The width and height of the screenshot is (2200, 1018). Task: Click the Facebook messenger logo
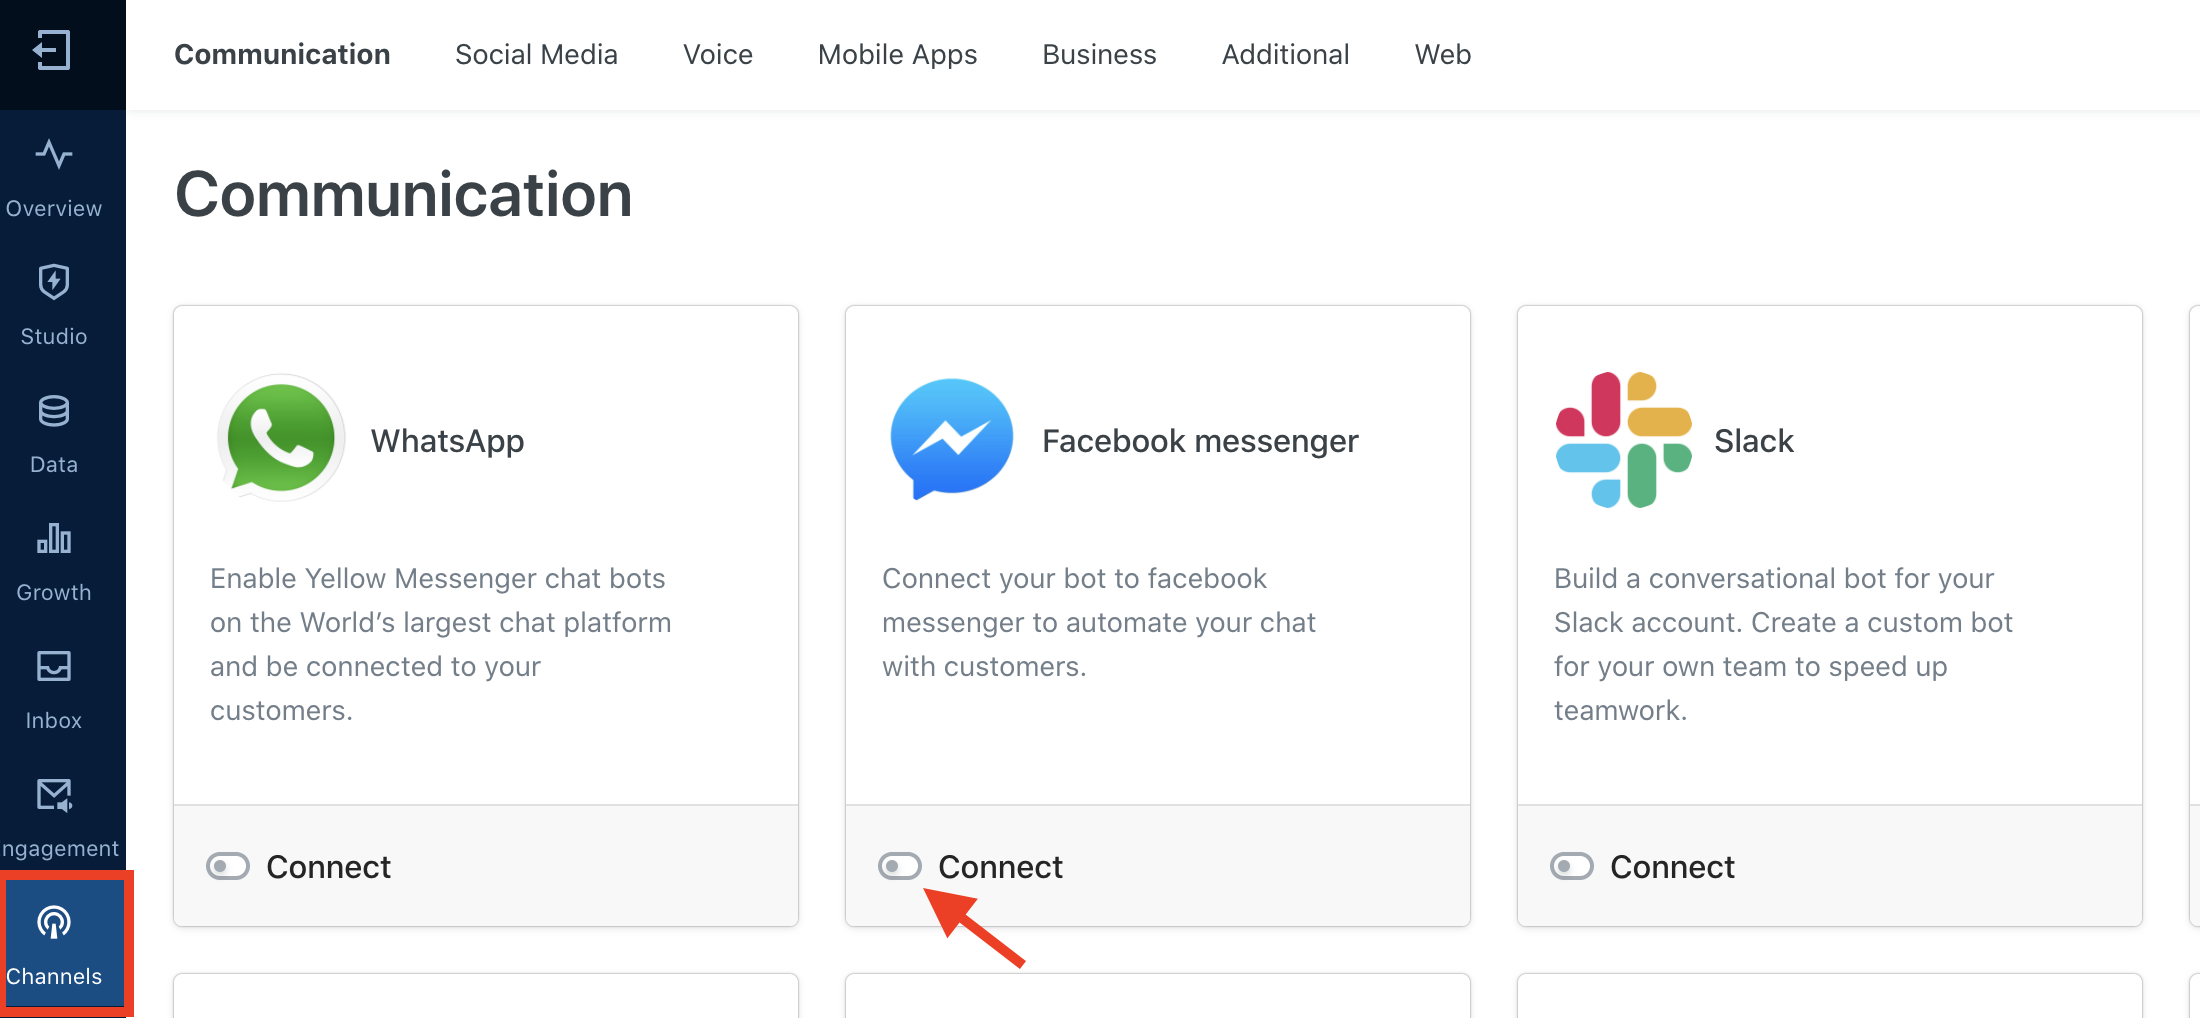(951, 438)
